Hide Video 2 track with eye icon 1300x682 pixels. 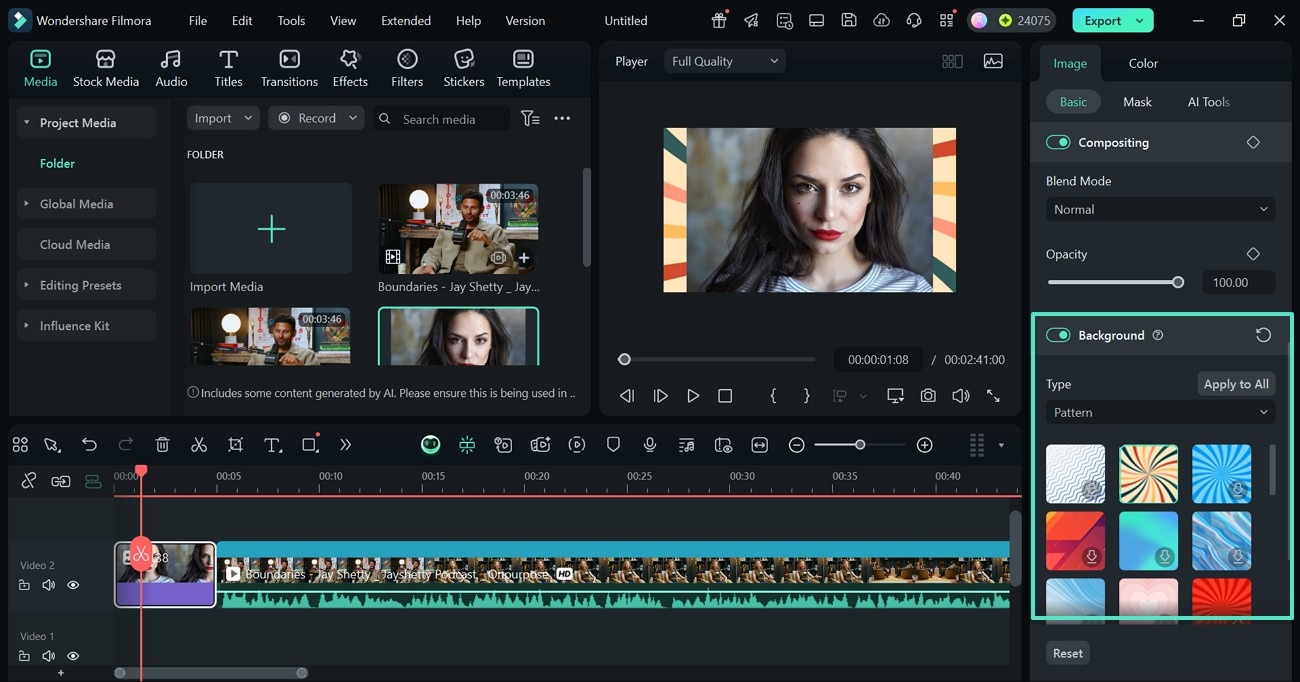(73, 585)
